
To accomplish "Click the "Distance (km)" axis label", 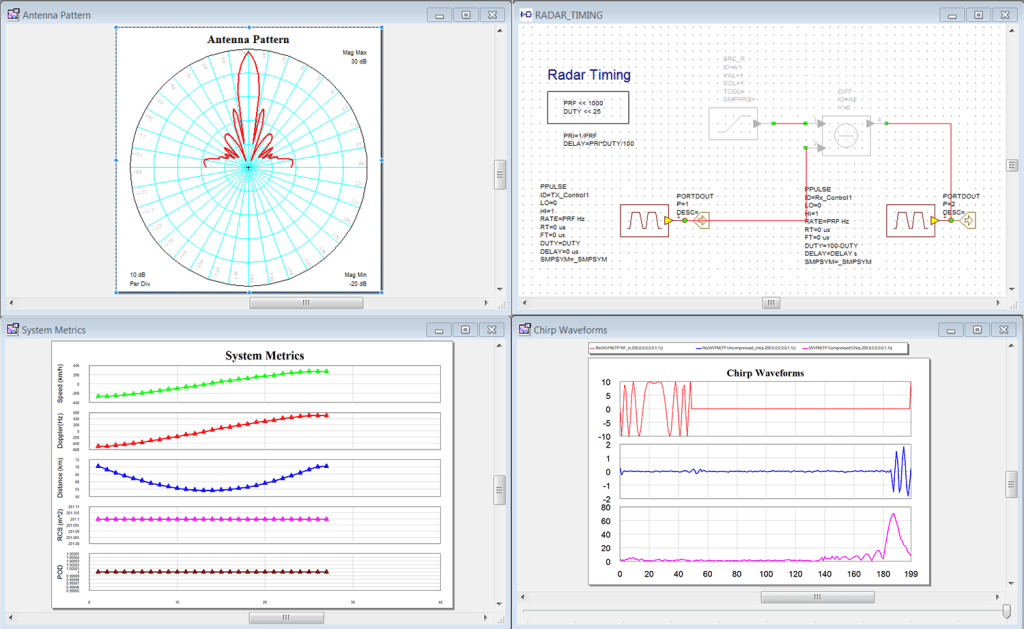I will (x=60, y=478).
